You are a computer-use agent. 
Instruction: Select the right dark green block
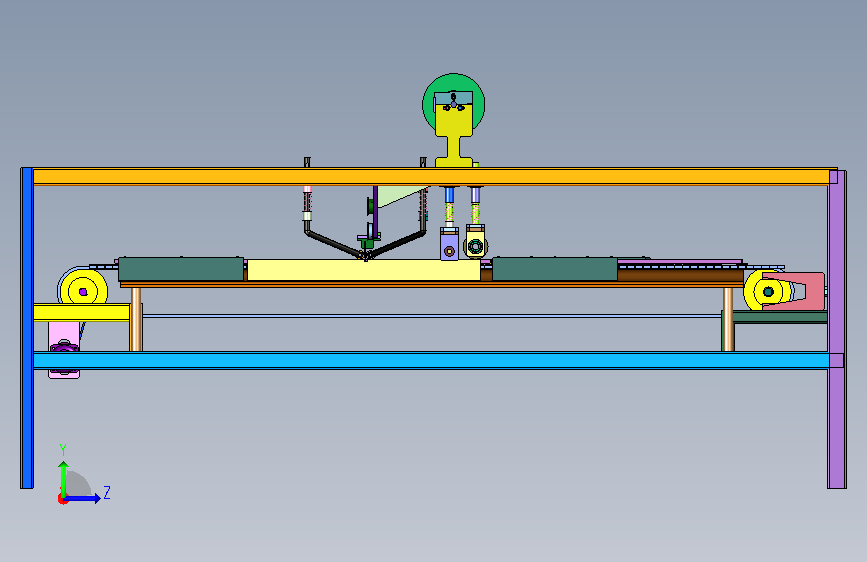click(555, 269)
